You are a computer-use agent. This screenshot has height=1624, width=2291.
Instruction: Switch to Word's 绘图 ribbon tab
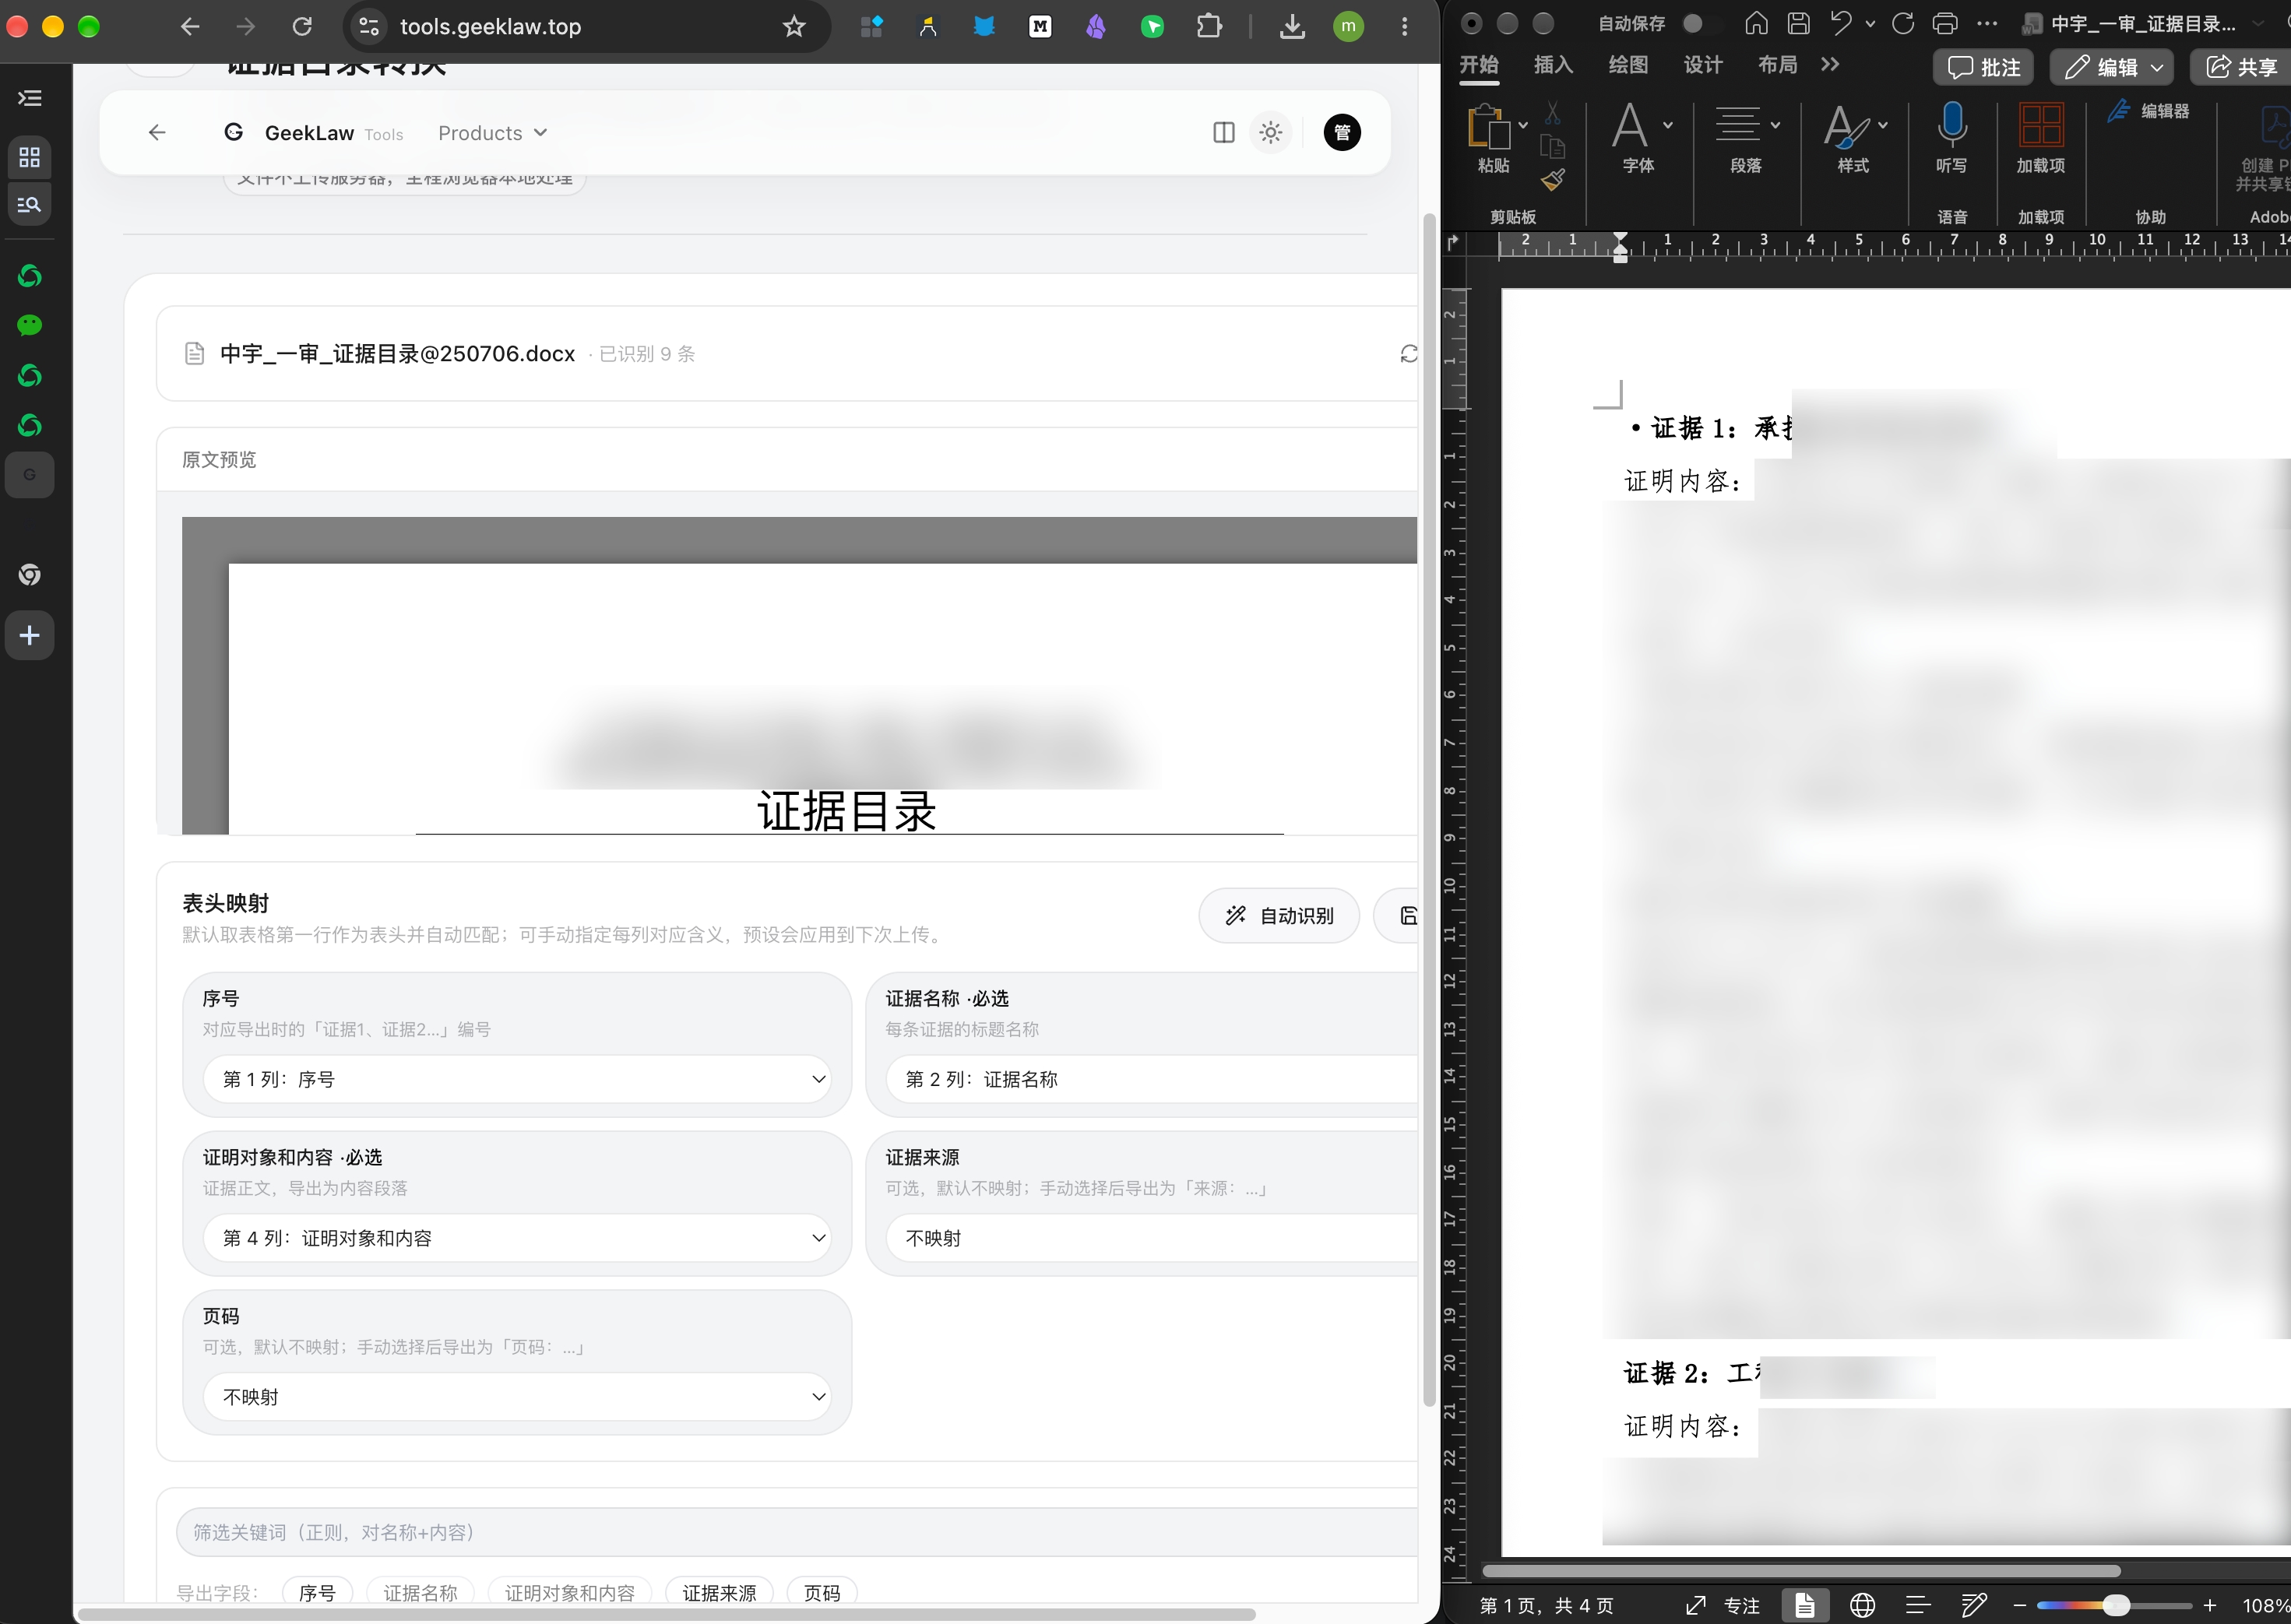tap(1628, 65)
